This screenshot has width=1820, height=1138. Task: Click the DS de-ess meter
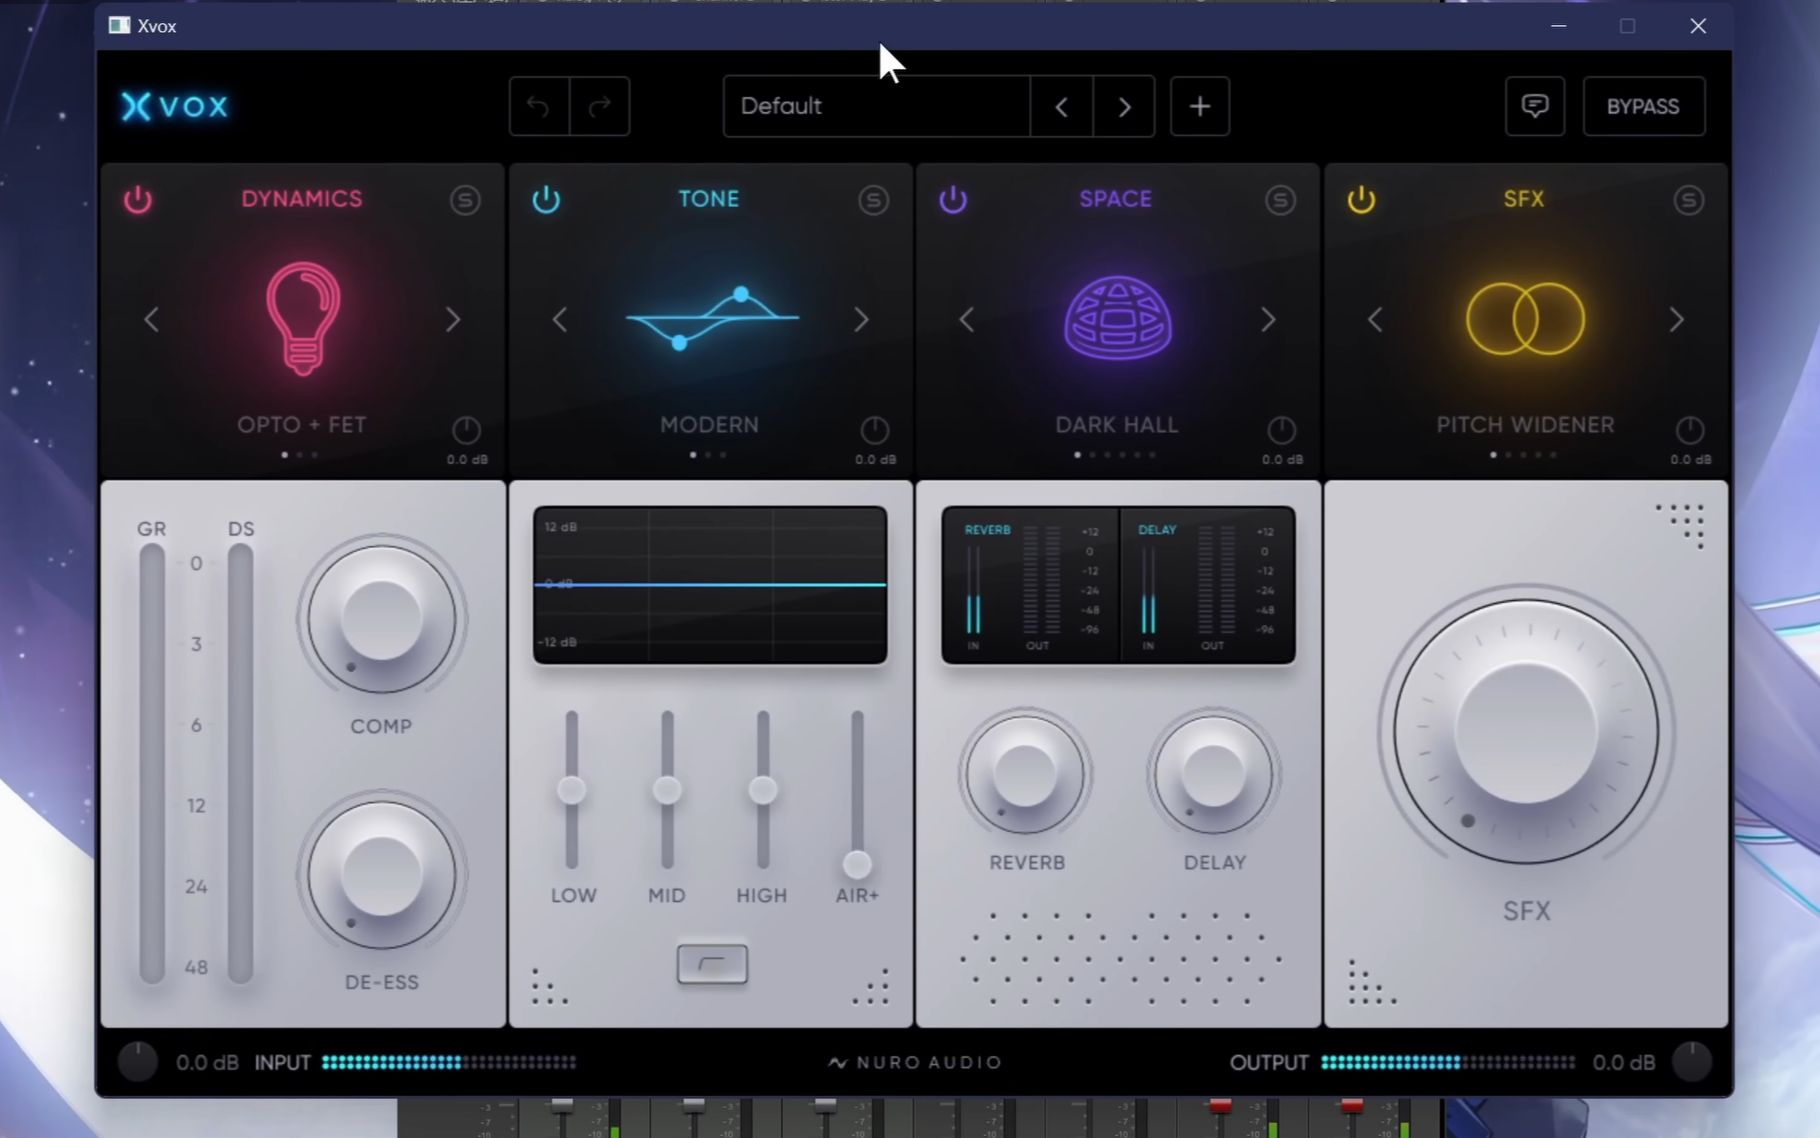coord(240,764)
